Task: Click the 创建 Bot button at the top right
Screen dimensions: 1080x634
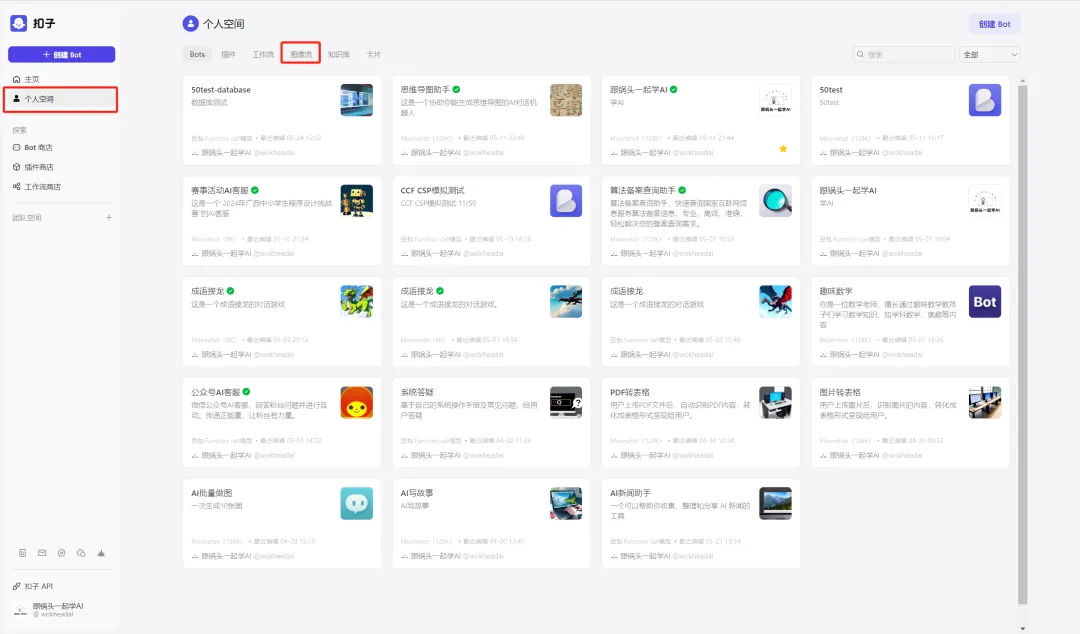Action: 995,24
